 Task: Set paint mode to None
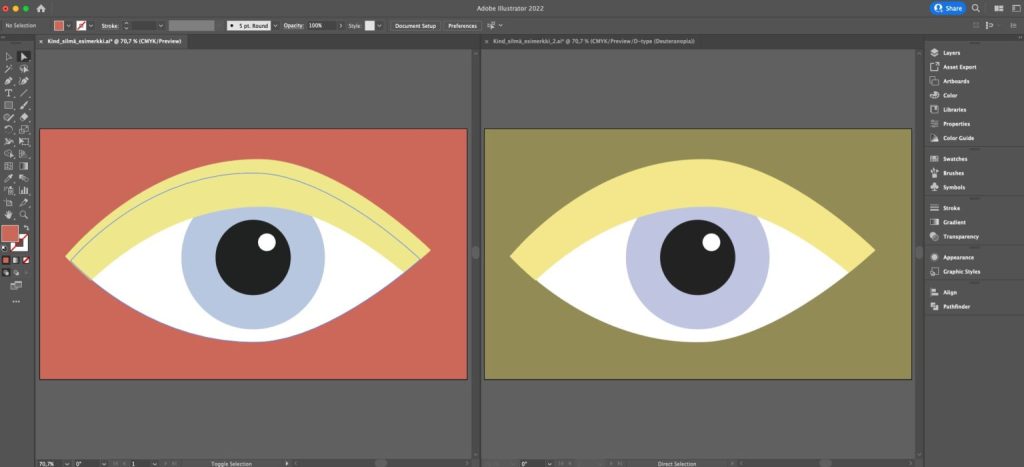click(25, 259)
